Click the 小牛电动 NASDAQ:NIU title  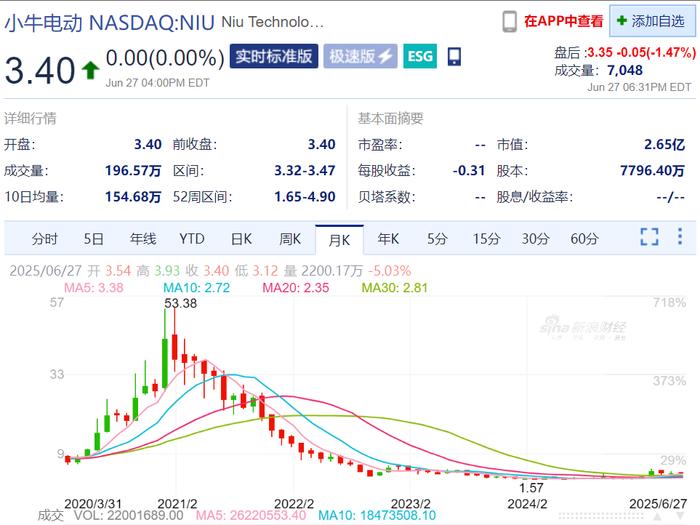tap(110, 22)
